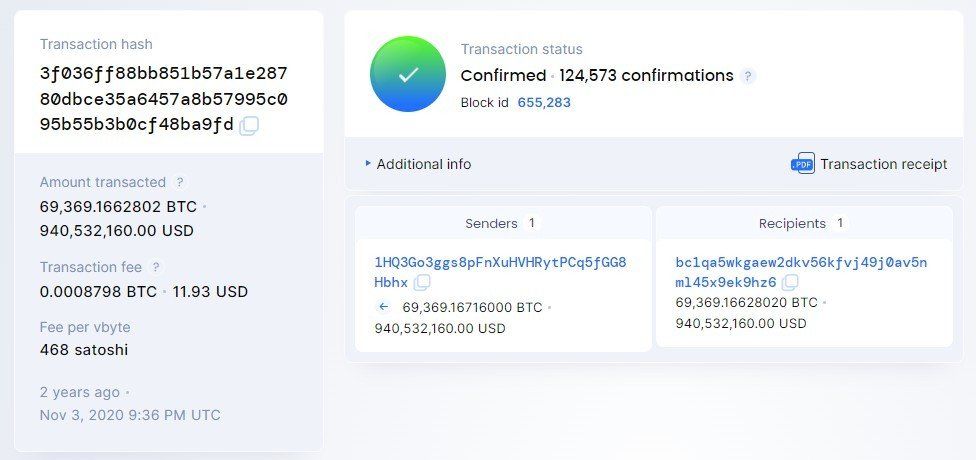Click the Nov 3, 2020 timestamp
The width and height of the screenshot is (976, 460).
(x=130, y=415)
